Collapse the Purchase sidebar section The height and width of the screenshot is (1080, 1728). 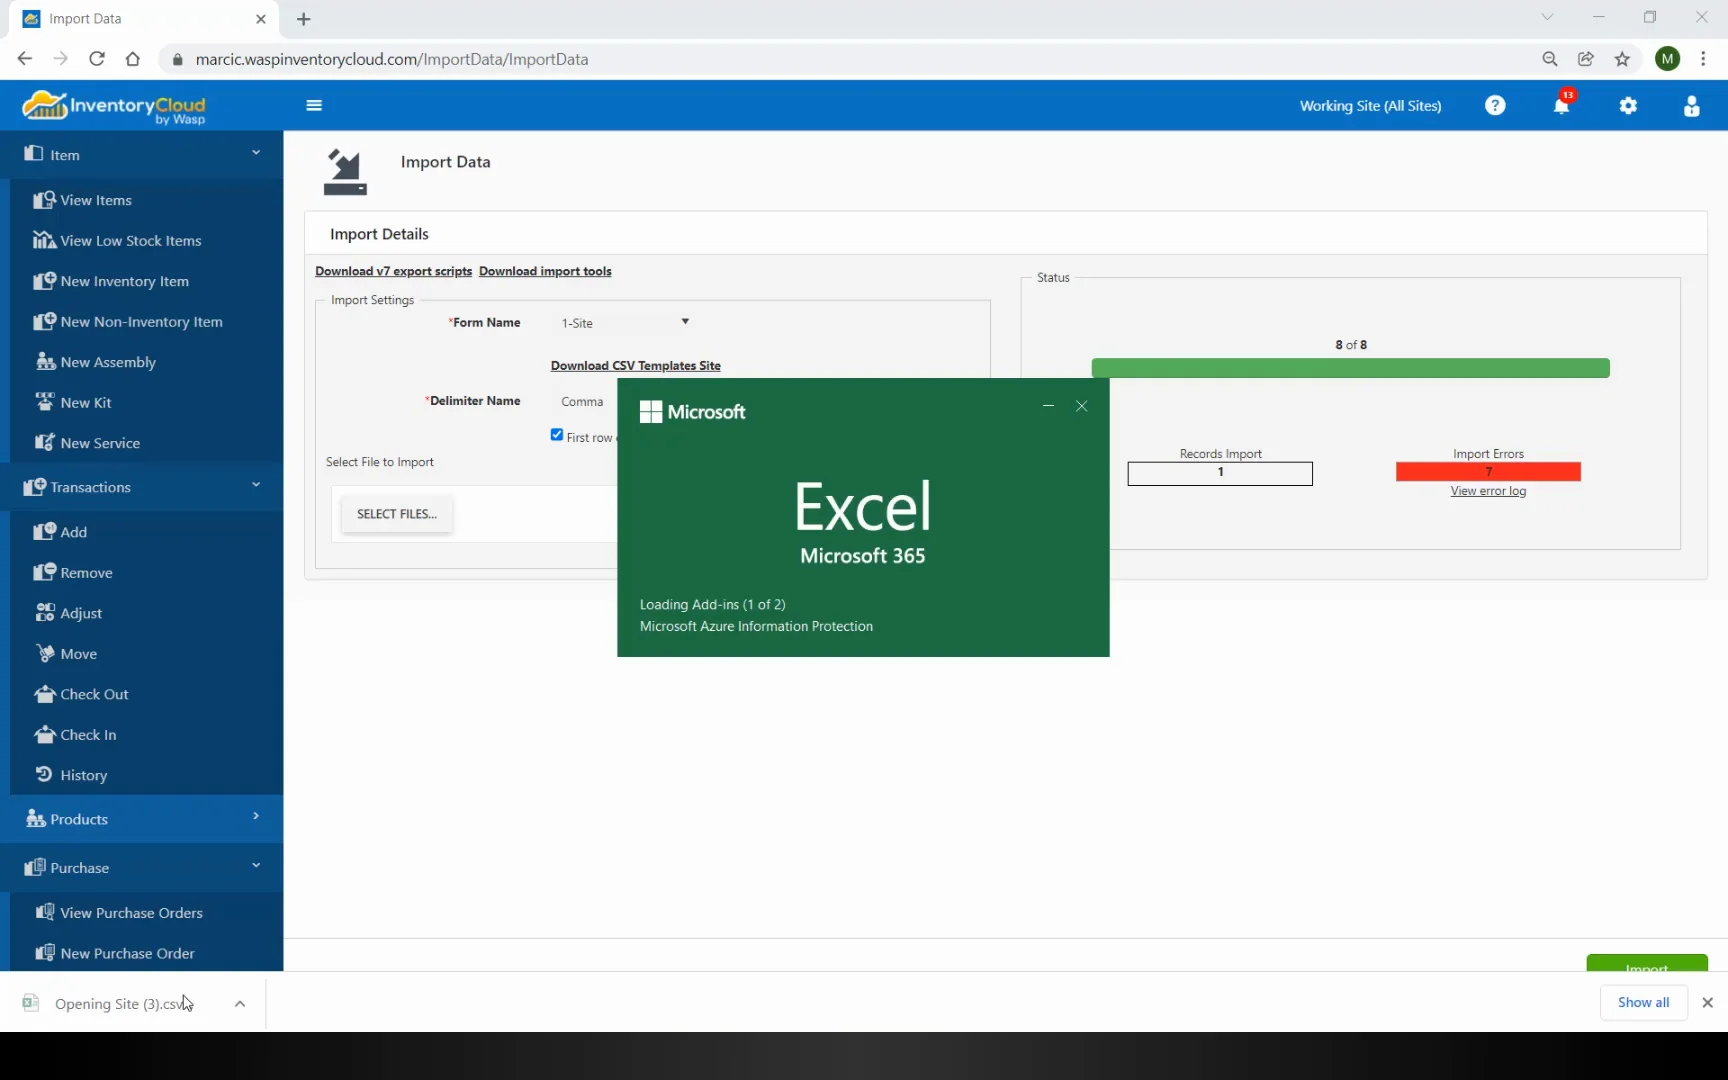pos(256,866)
